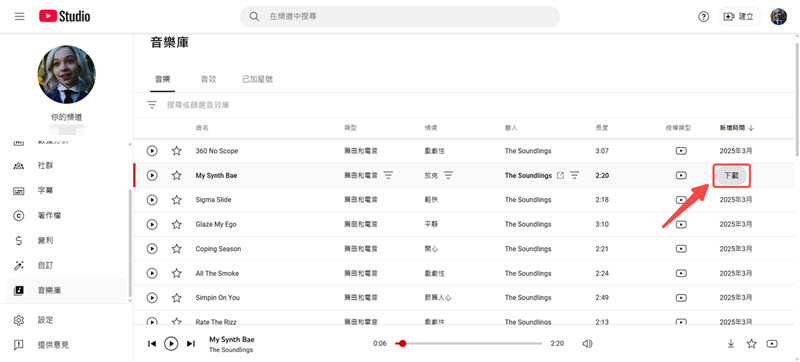Click the 下載 button for My Synth Bae
The image size is (800, 362).
pyautogui.click(x=731, y=175)
